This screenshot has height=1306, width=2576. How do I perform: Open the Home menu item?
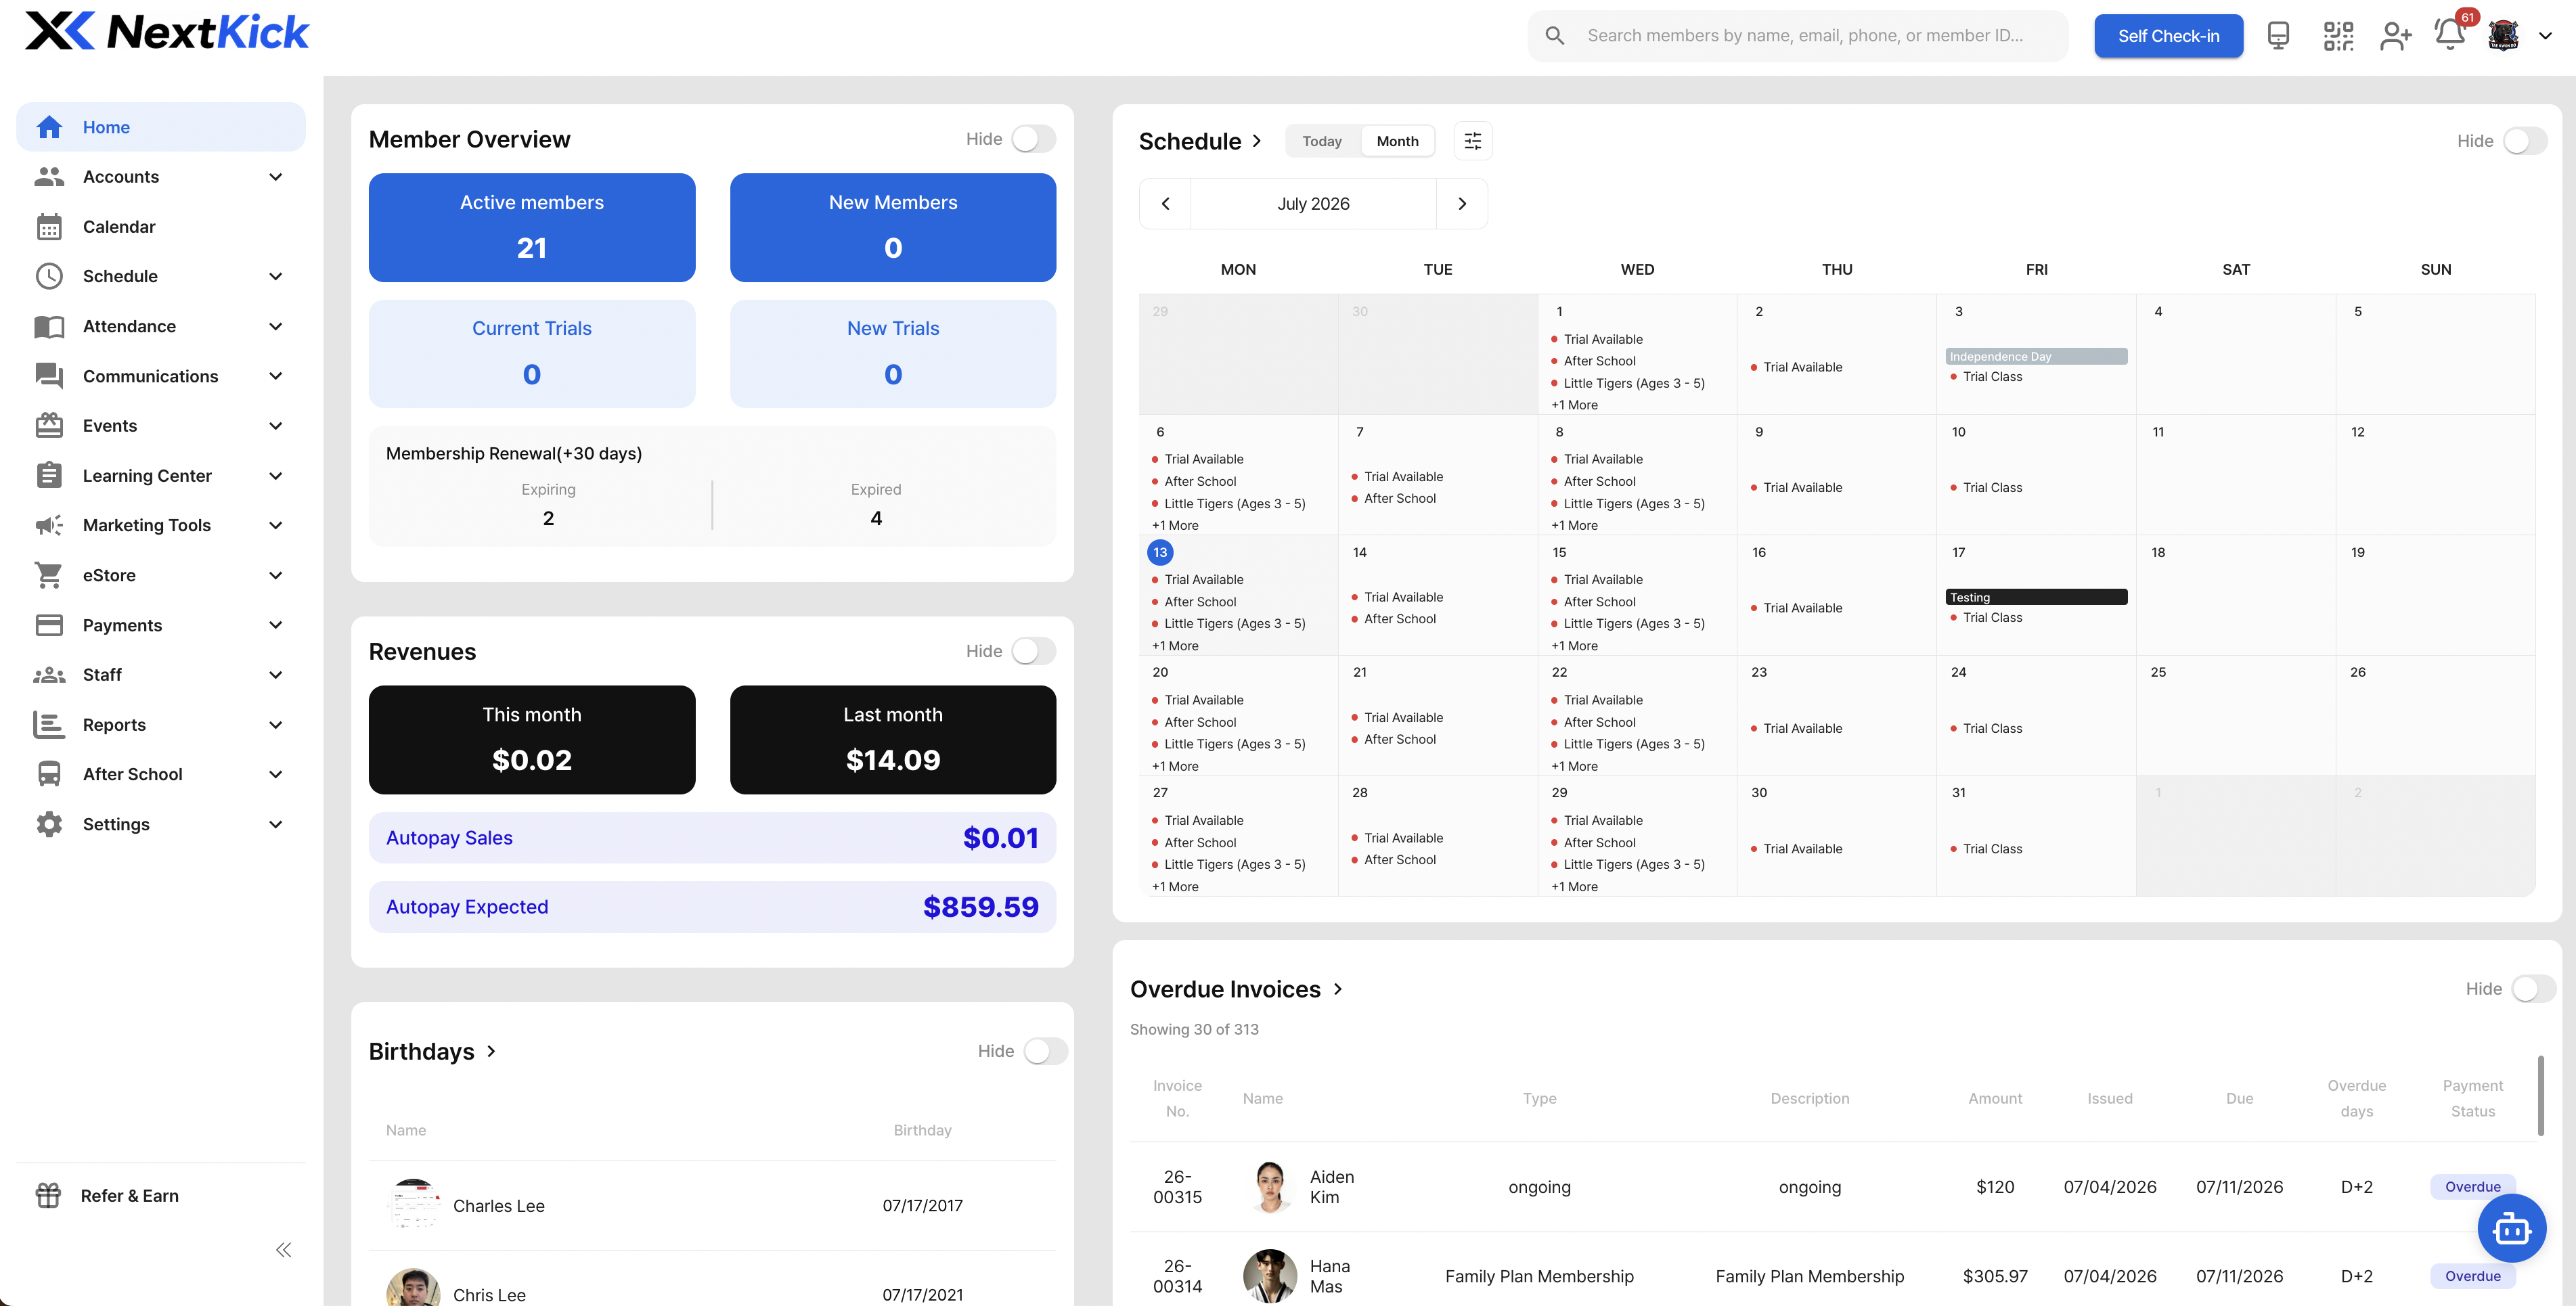point(161,127)
